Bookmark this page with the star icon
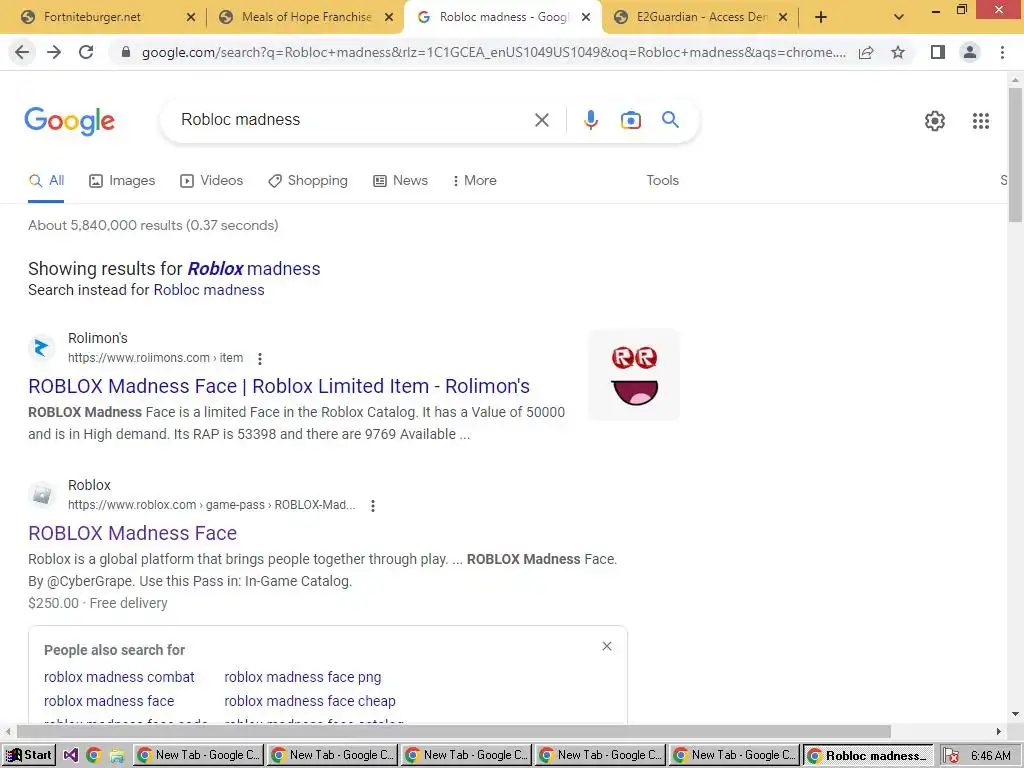Viewport: 1024px width, 768px height. [898, 52]
